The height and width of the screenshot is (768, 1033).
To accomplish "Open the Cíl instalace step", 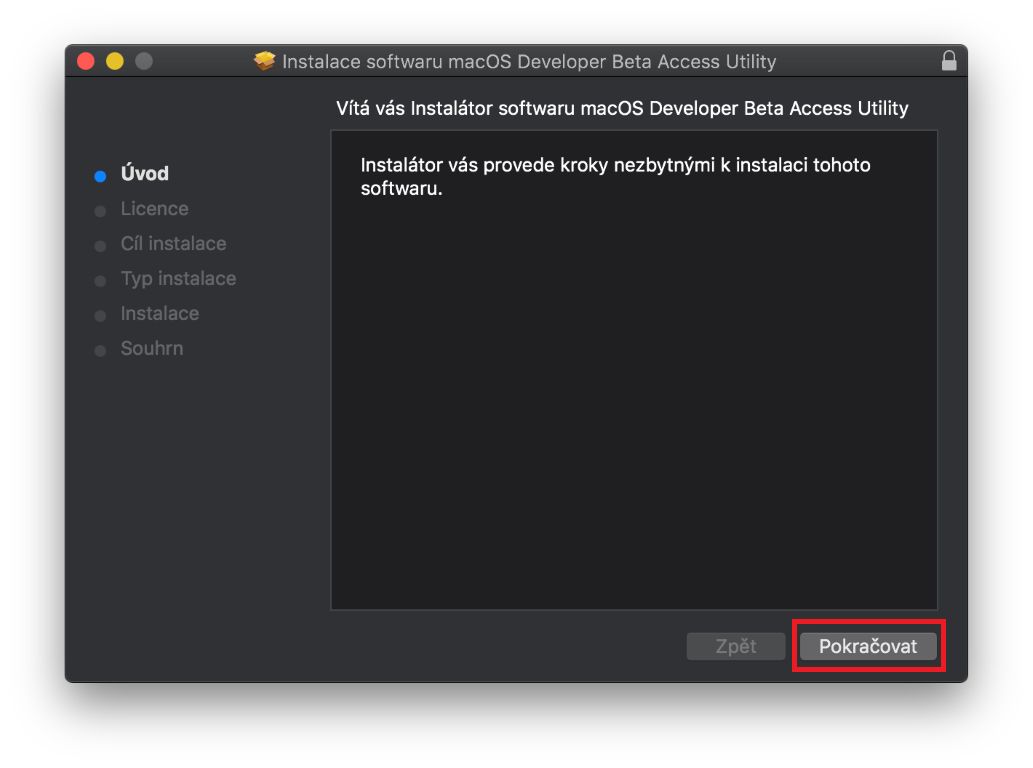I will (x=173, y=244).
